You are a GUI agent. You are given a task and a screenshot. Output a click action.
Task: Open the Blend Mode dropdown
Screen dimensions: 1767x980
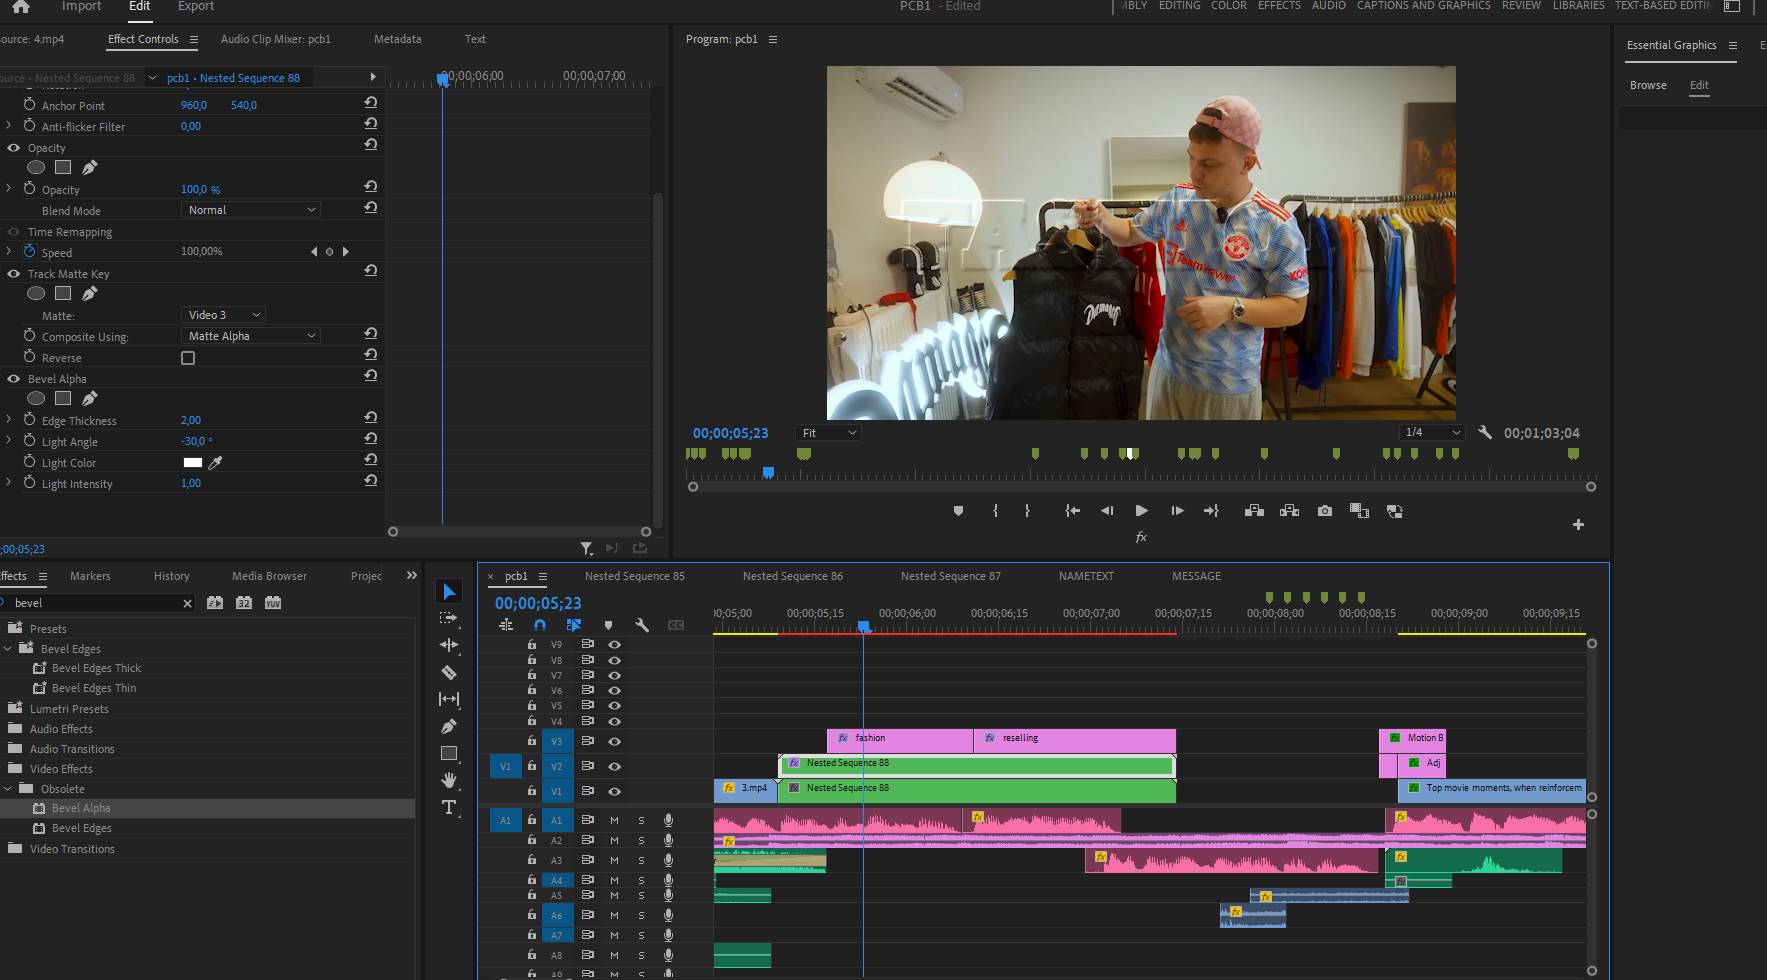[251, 210]
